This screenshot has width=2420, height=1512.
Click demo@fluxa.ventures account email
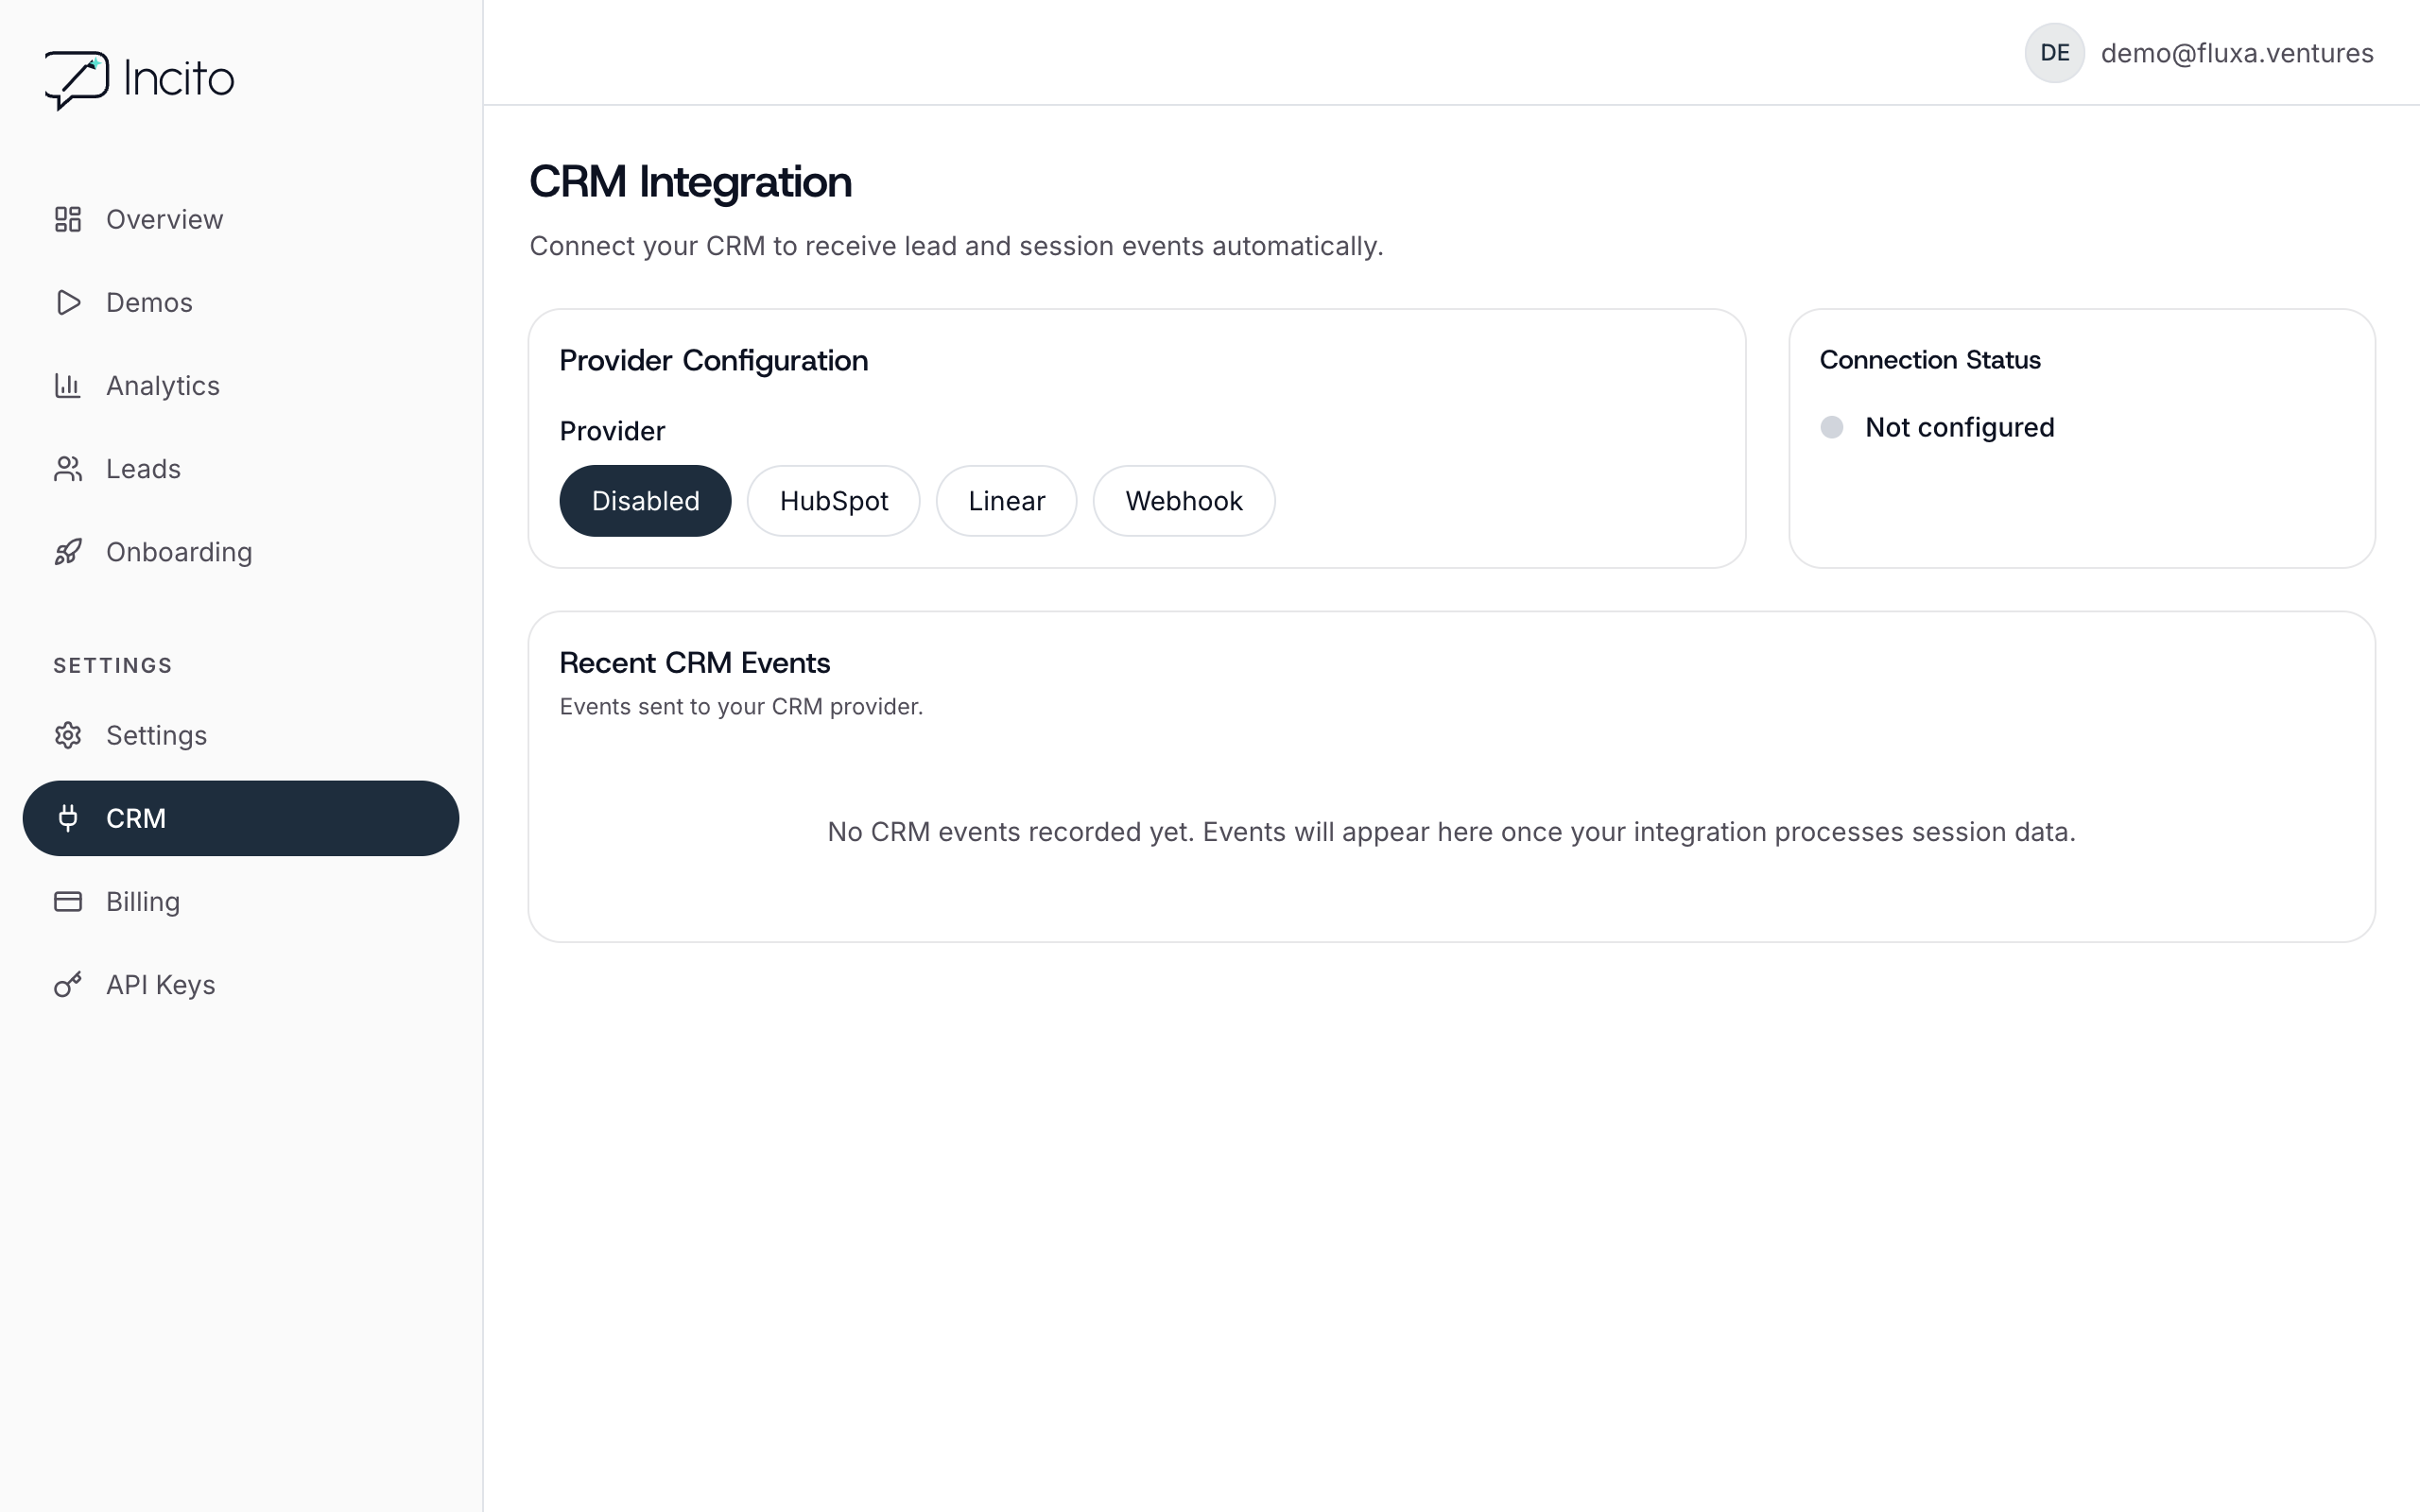tap(2237, 53)
